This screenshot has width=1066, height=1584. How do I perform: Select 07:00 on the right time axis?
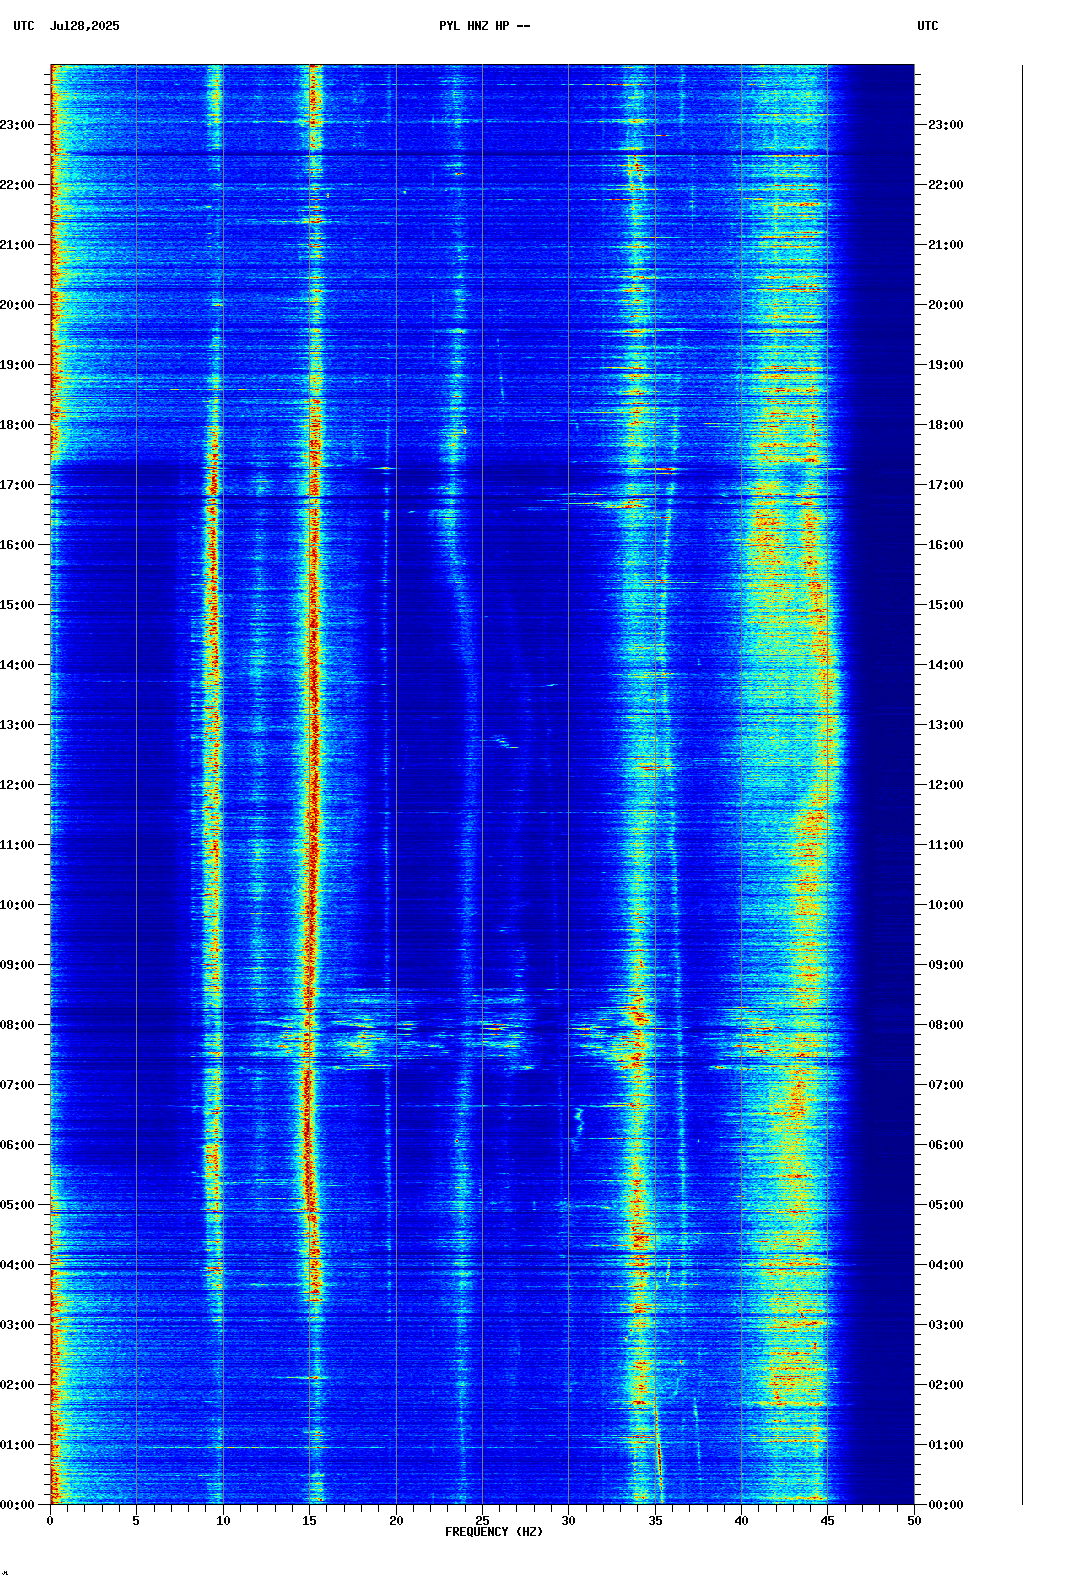click(x=945, y=1085)
